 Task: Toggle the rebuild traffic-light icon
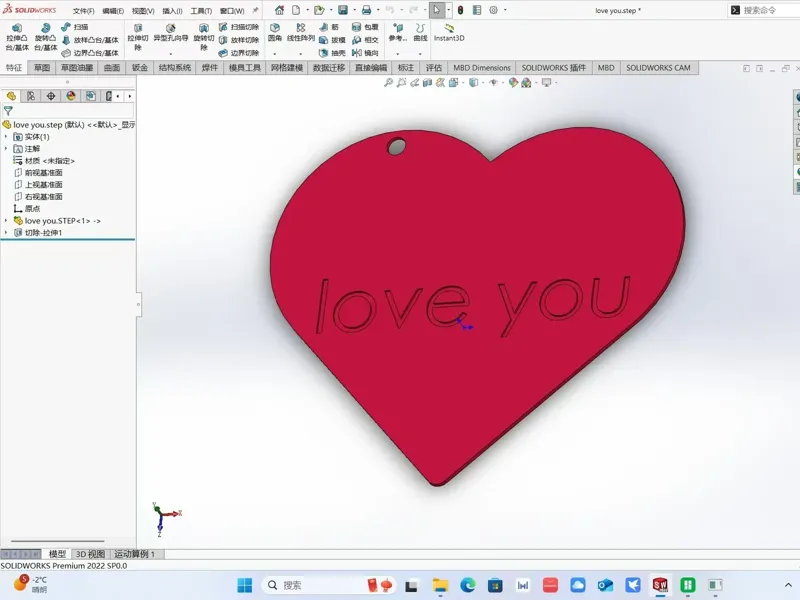[x=460, y=10]
